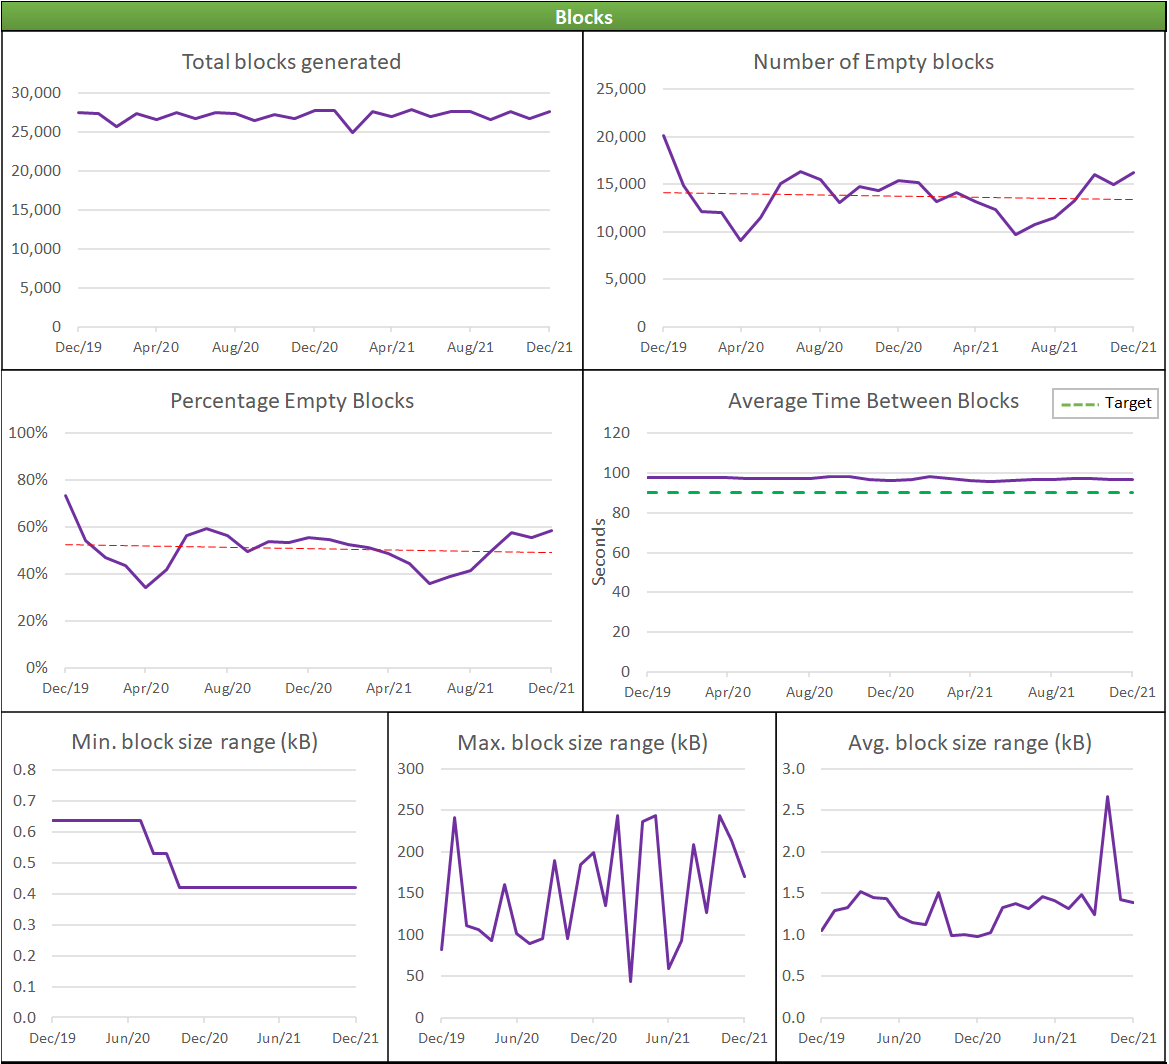Click "40" on the Average Time Between Blocks axis
1169x1064 pixels.
621,592
